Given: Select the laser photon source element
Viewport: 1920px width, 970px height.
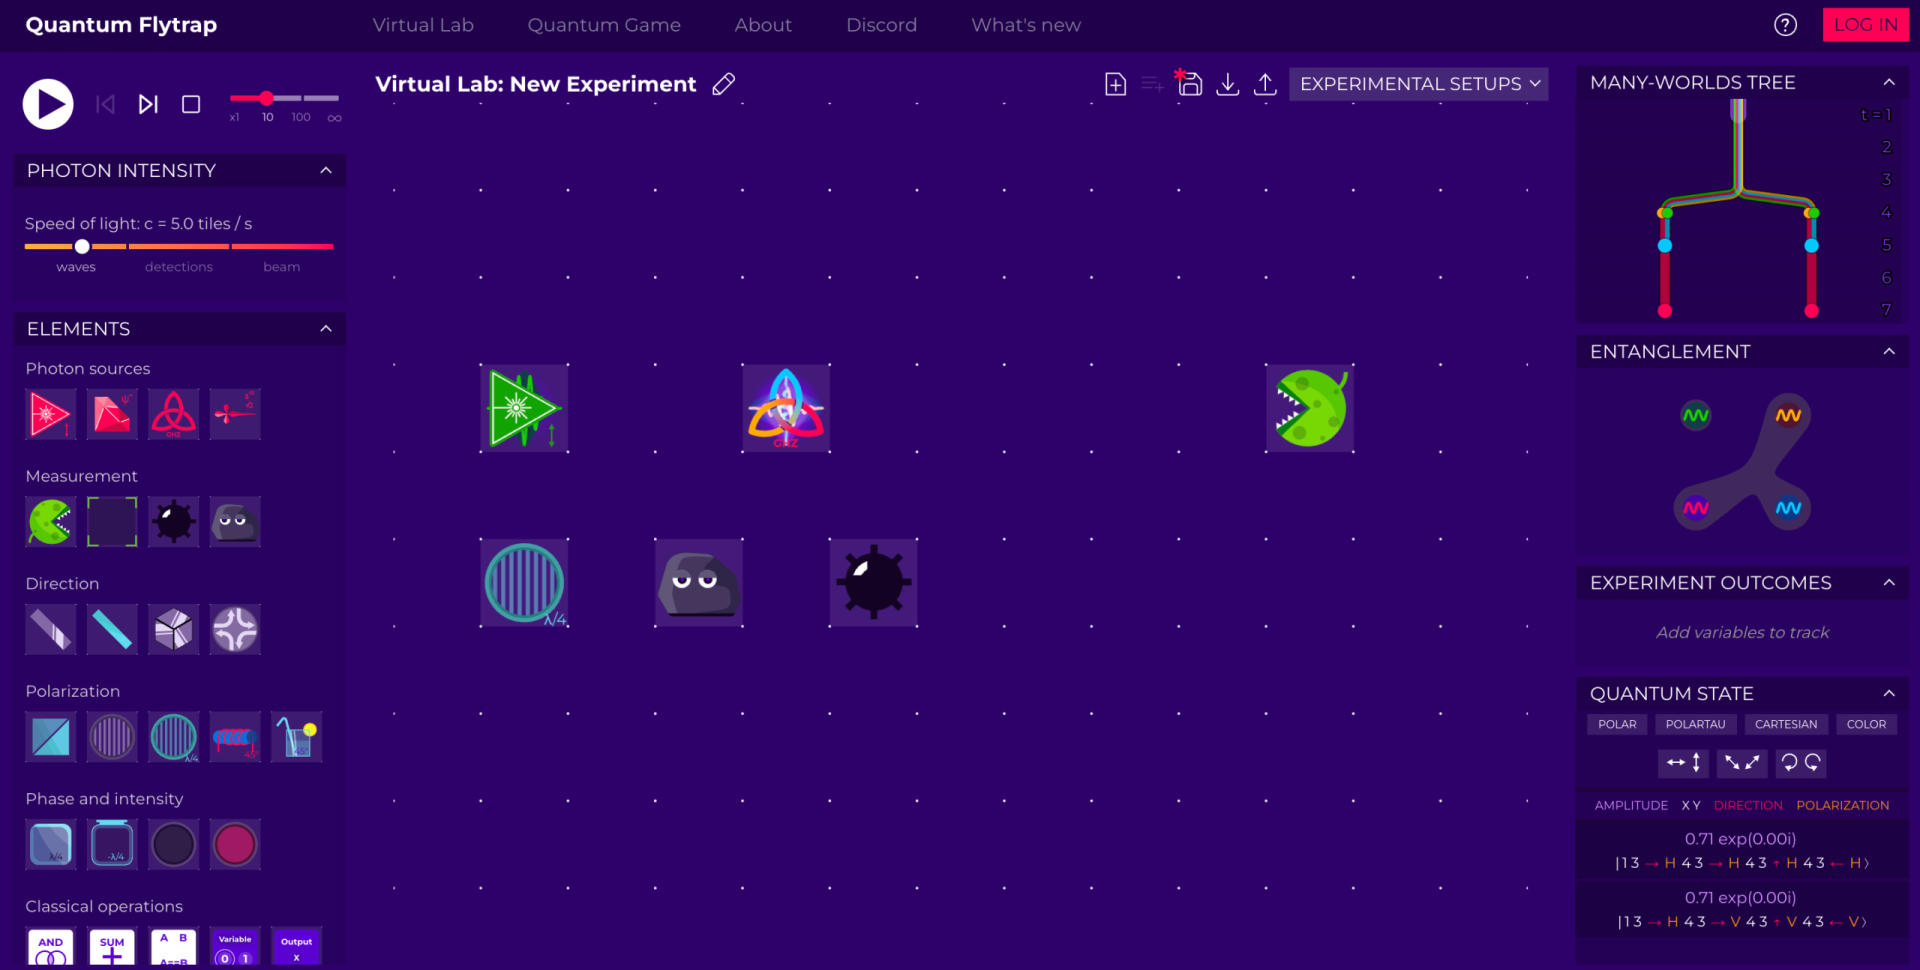Looking at the screenshot, I should pyautogui.click(x=50, y=414).
